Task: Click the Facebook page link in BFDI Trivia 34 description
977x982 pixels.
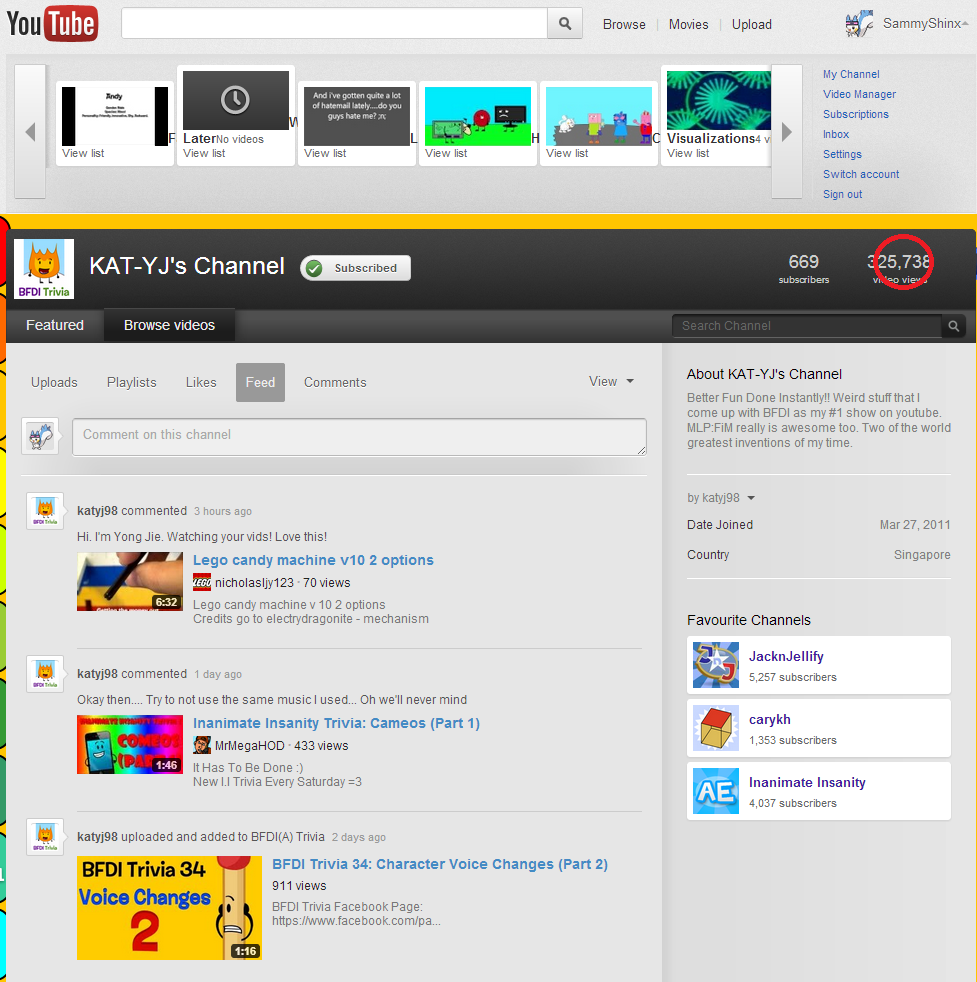Action: pyautogui.click(x=356, y=921)
